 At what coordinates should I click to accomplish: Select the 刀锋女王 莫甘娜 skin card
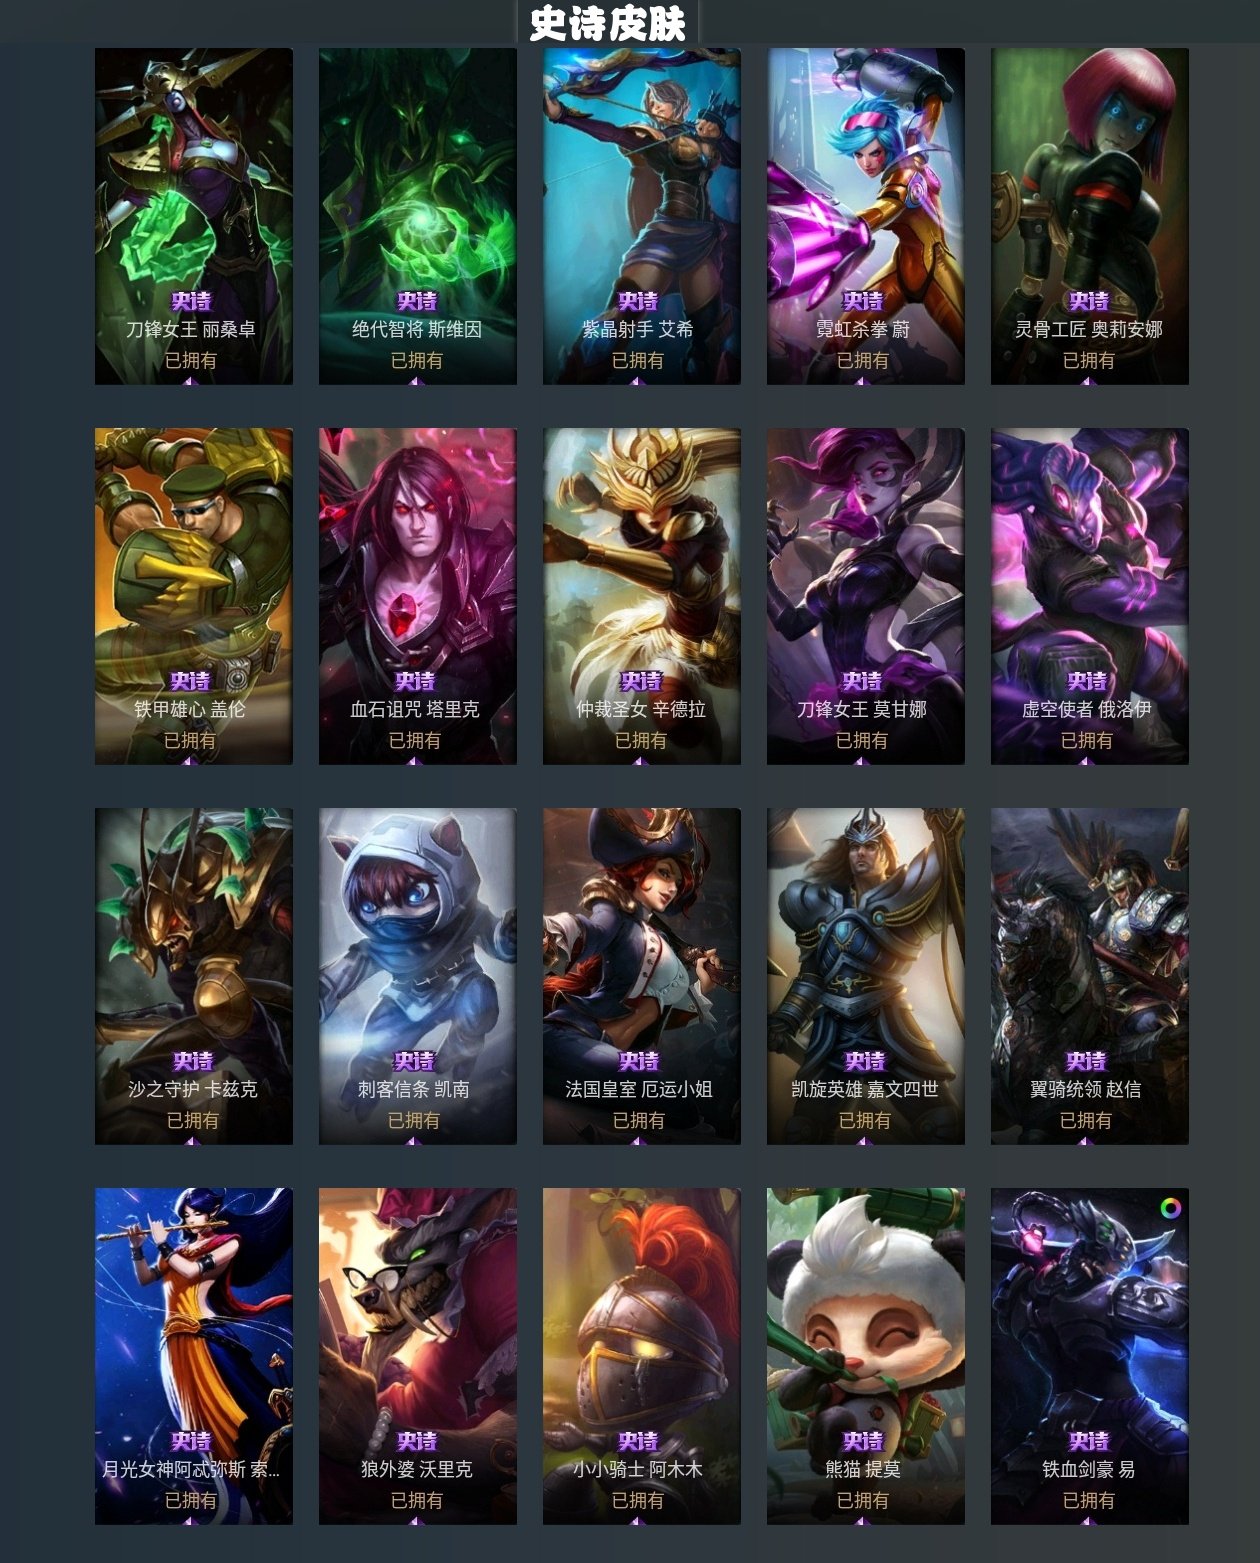(866, 596)
